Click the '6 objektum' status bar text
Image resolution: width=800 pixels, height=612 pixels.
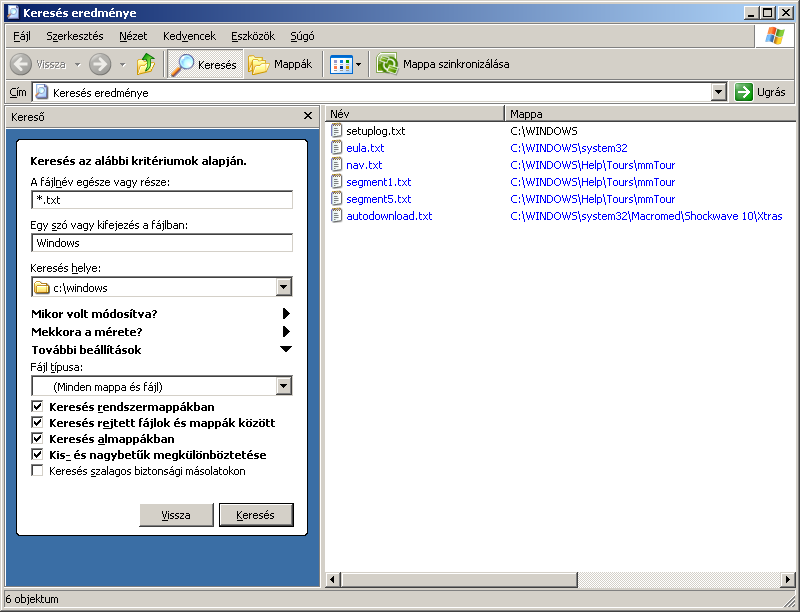(32, 599)
